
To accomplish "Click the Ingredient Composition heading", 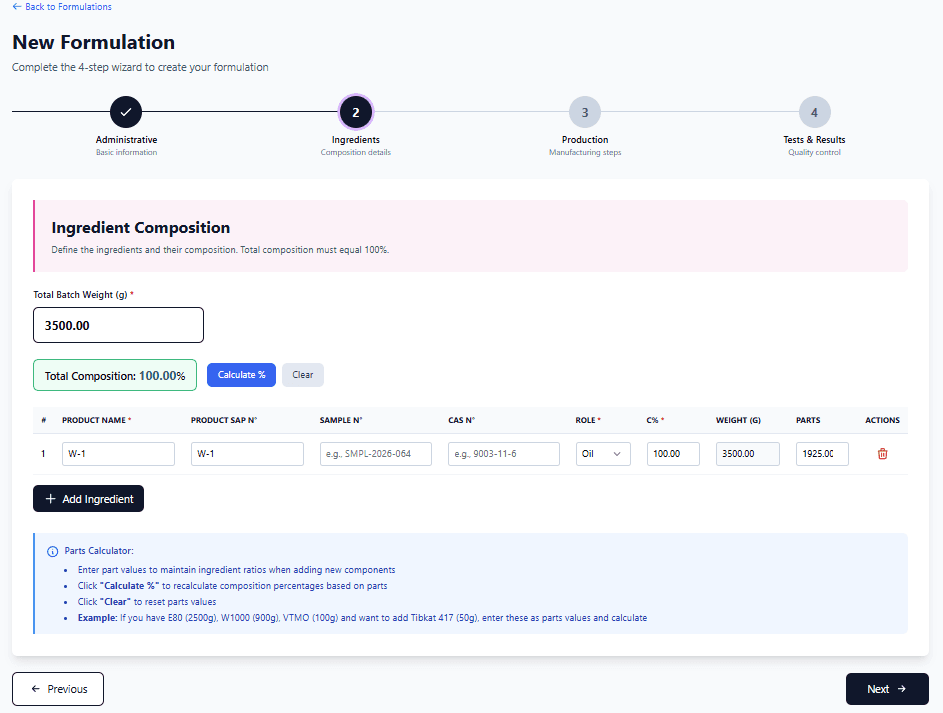I will click(141, 227).
